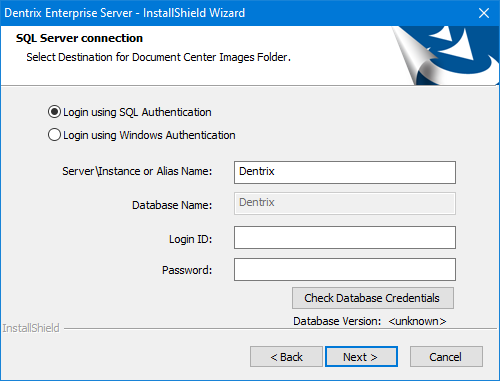The image size is (500, 381).
Task: Click Check Database Credentials button
Action: click(373, 298)
